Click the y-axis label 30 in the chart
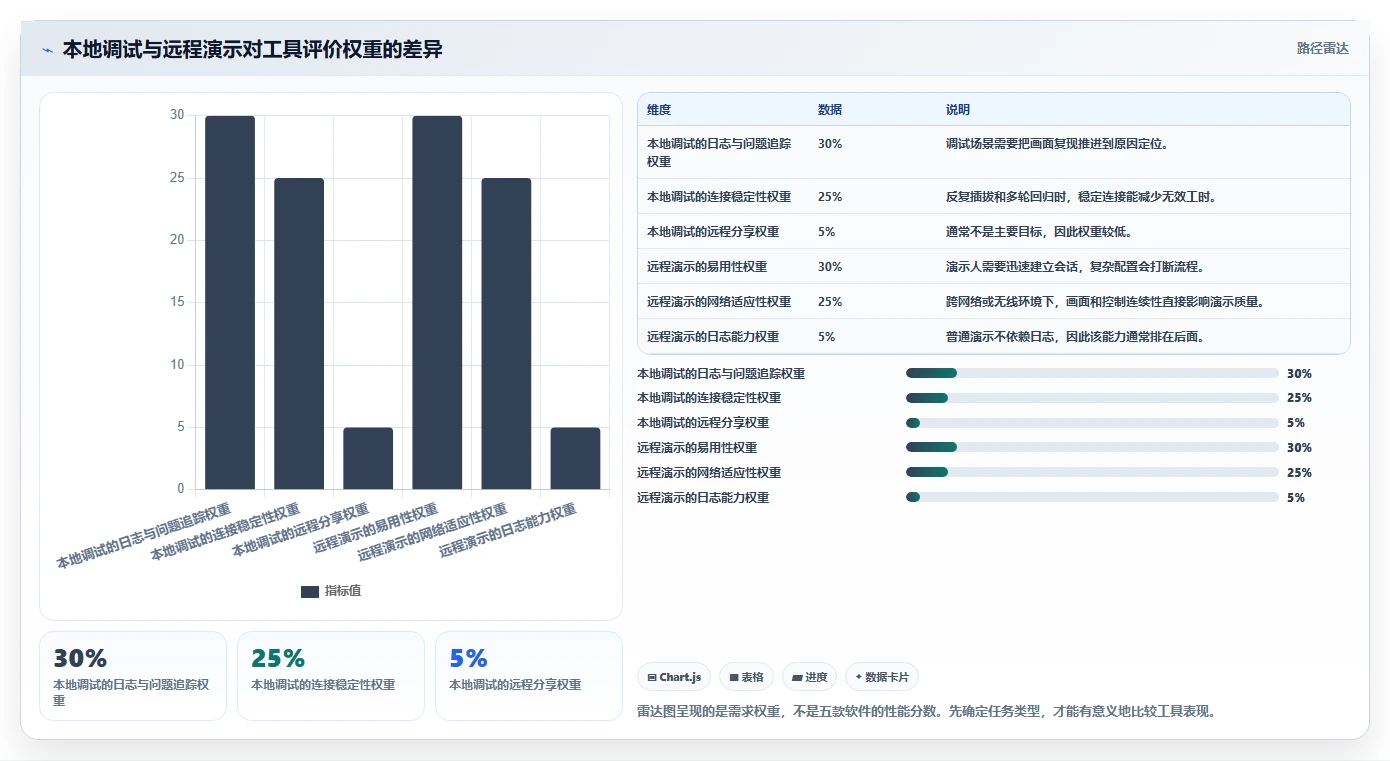This screenshot has width=1390, height=761. tap(177, 115)
